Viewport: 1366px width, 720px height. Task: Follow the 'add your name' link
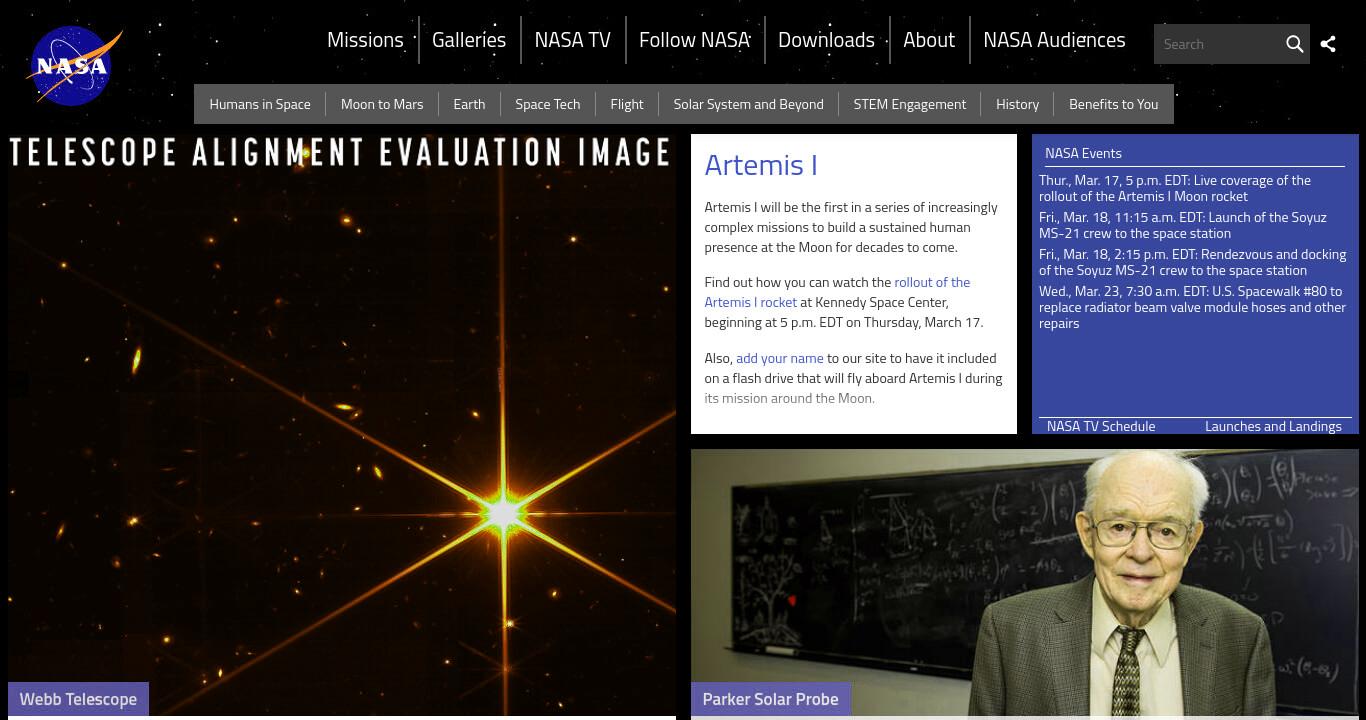pos(780,358)
